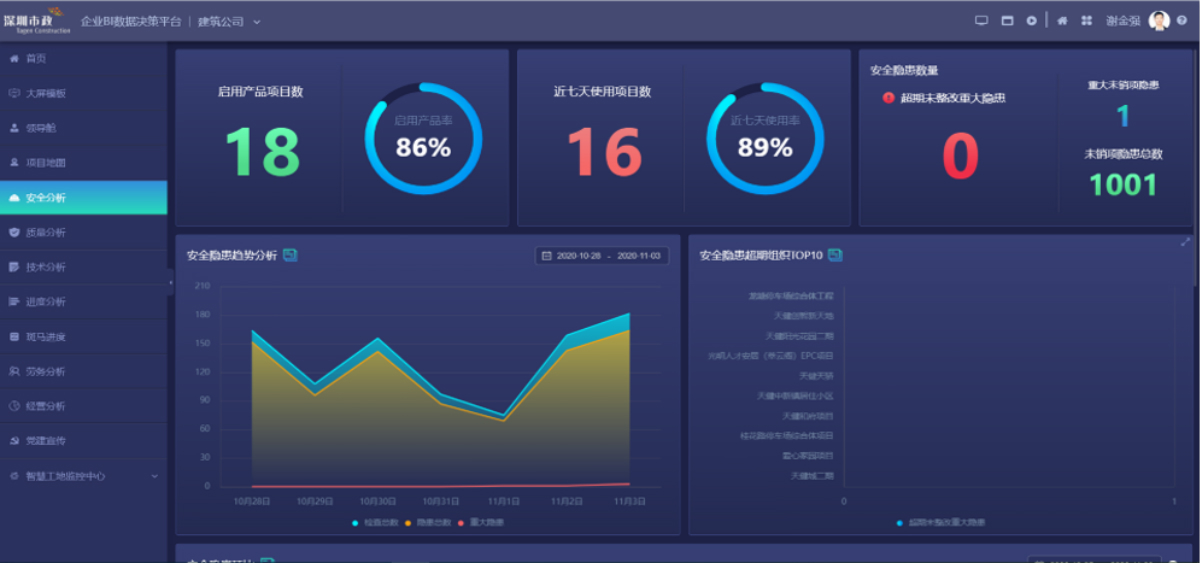Click the monitor display icon in header
The width and height of the screenshot is (1200, 563).
pos(981,21)
